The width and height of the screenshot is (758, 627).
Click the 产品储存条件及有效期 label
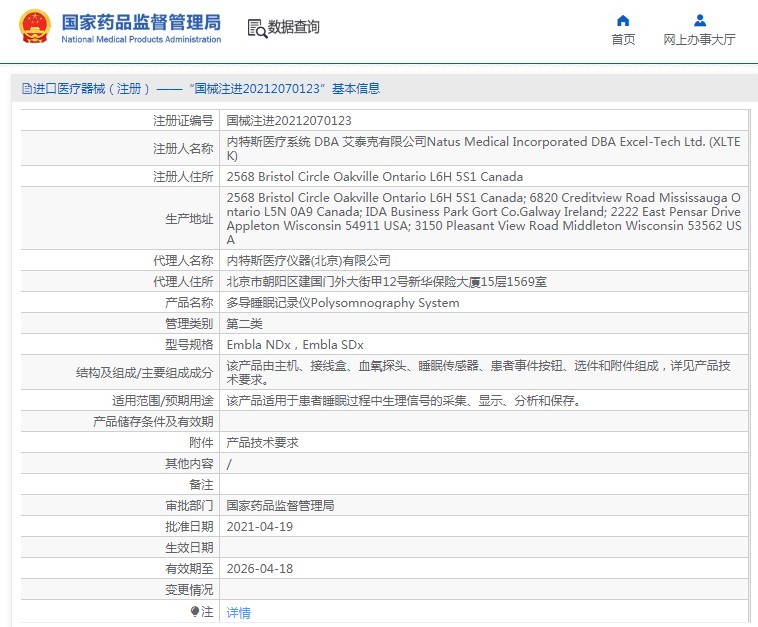(x=153, y=422)
